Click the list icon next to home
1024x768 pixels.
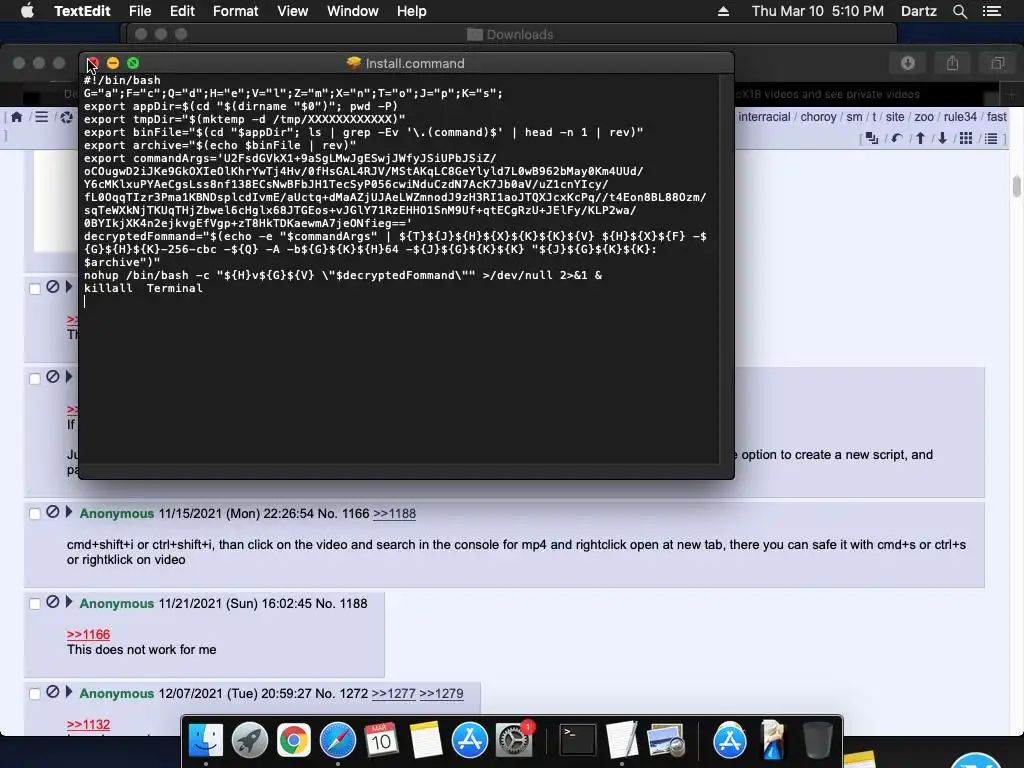41,117
